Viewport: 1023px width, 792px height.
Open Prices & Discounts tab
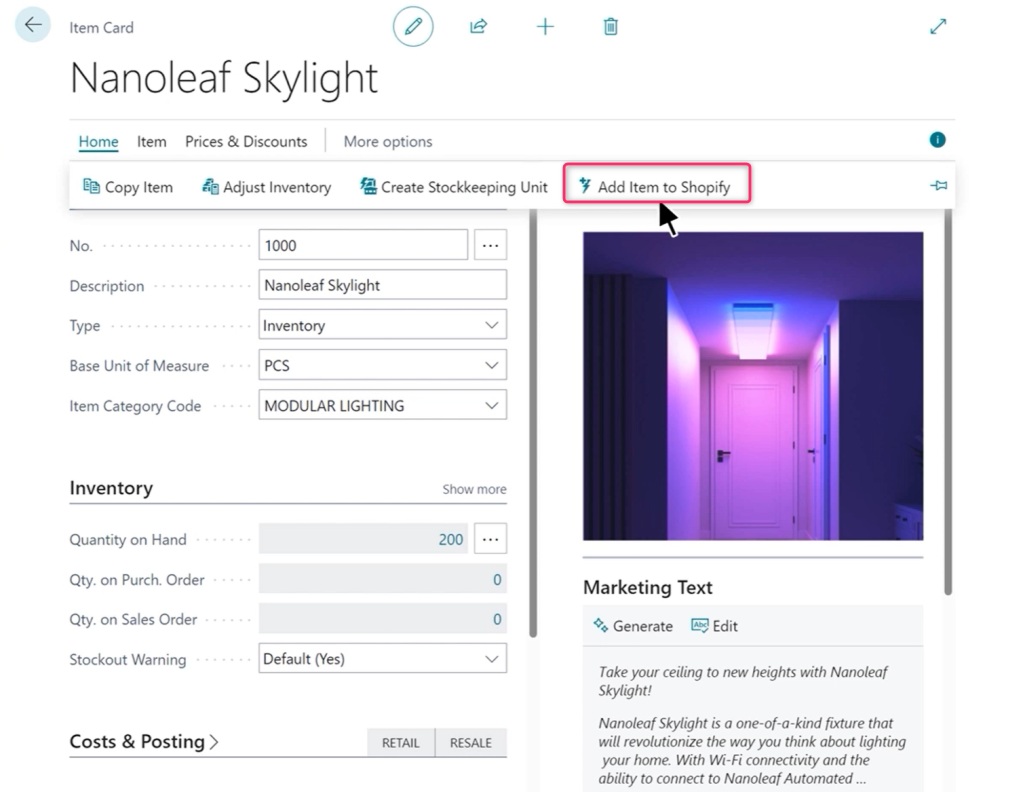(246, 142)
